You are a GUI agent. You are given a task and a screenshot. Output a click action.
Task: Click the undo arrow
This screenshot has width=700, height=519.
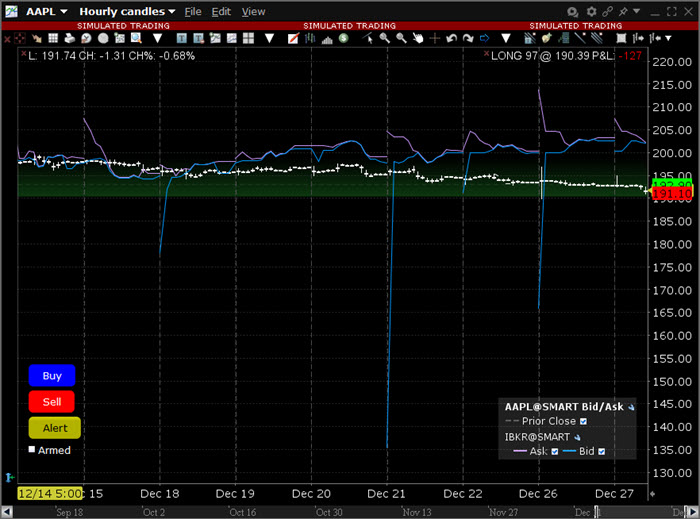pyautogui.click(x=451, y=38)
